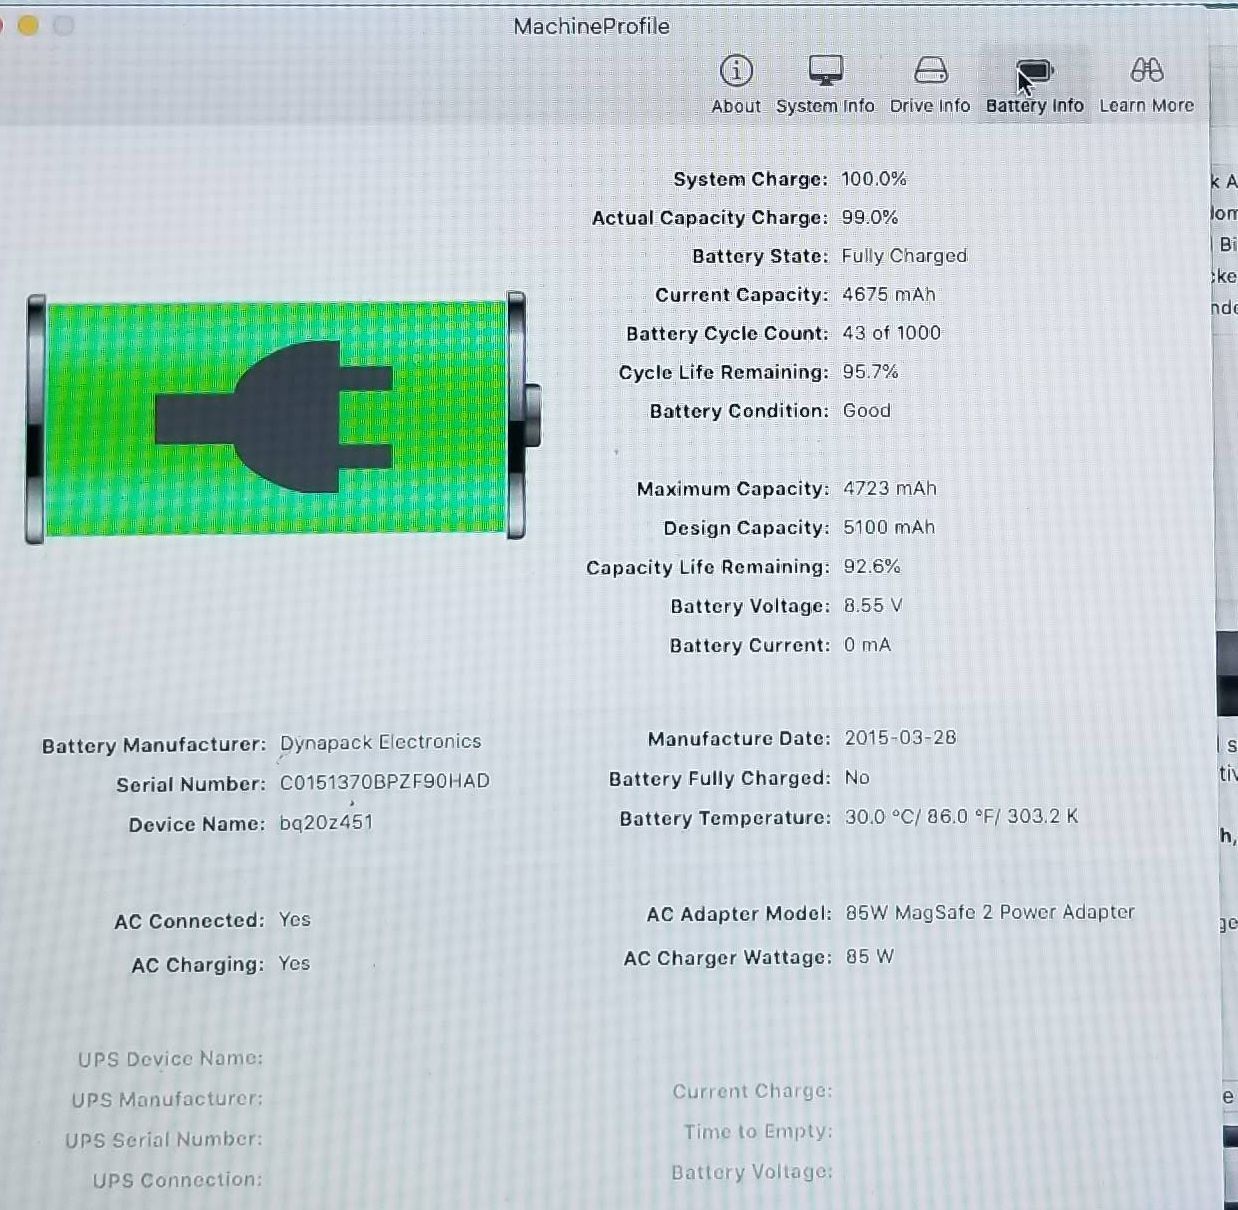Click the battery condition Good value

[866, 411]
